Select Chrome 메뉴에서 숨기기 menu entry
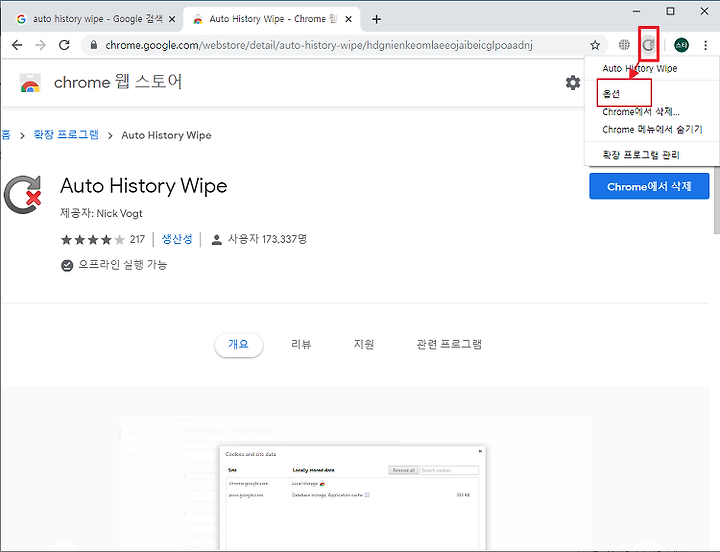Screen dimensions: 720x552 pos(651,130)
